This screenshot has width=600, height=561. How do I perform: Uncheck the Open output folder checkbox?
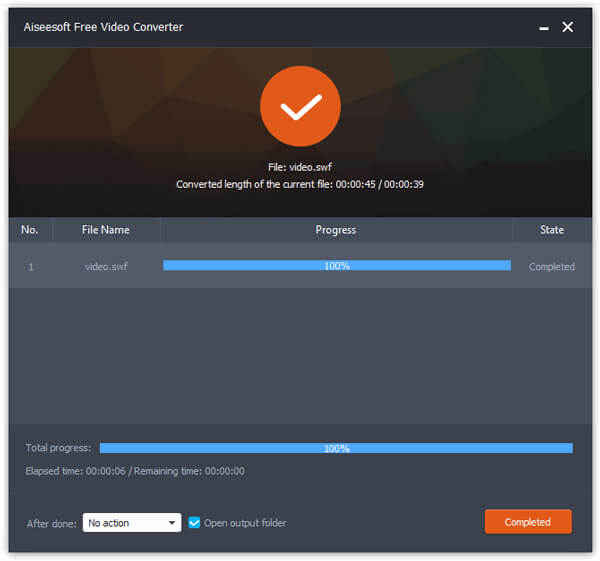coord(194,522)
